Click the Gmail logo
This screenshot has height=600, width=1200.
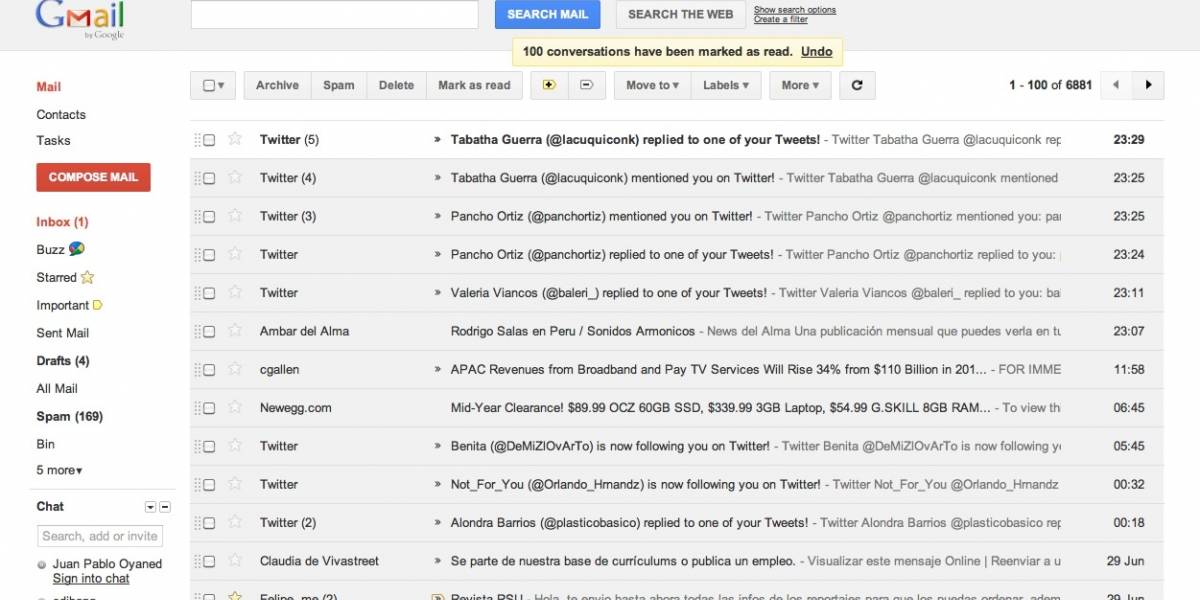80,18
